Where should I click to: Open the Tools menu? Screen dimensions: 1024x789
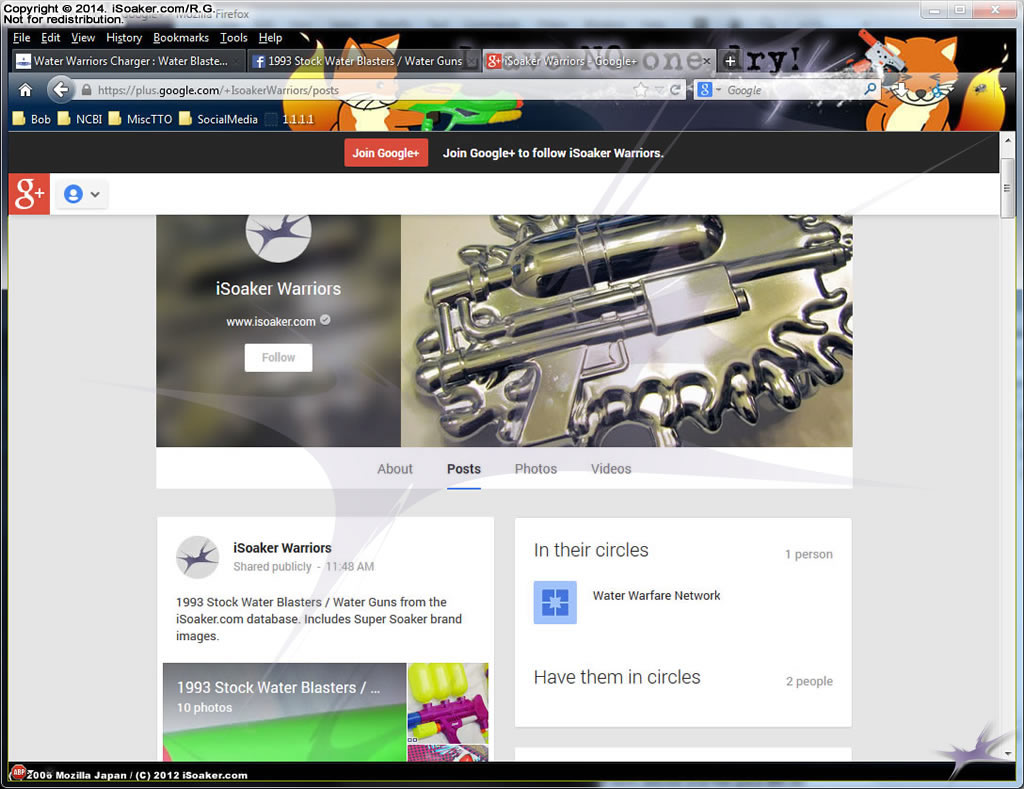tap(234, 38)
